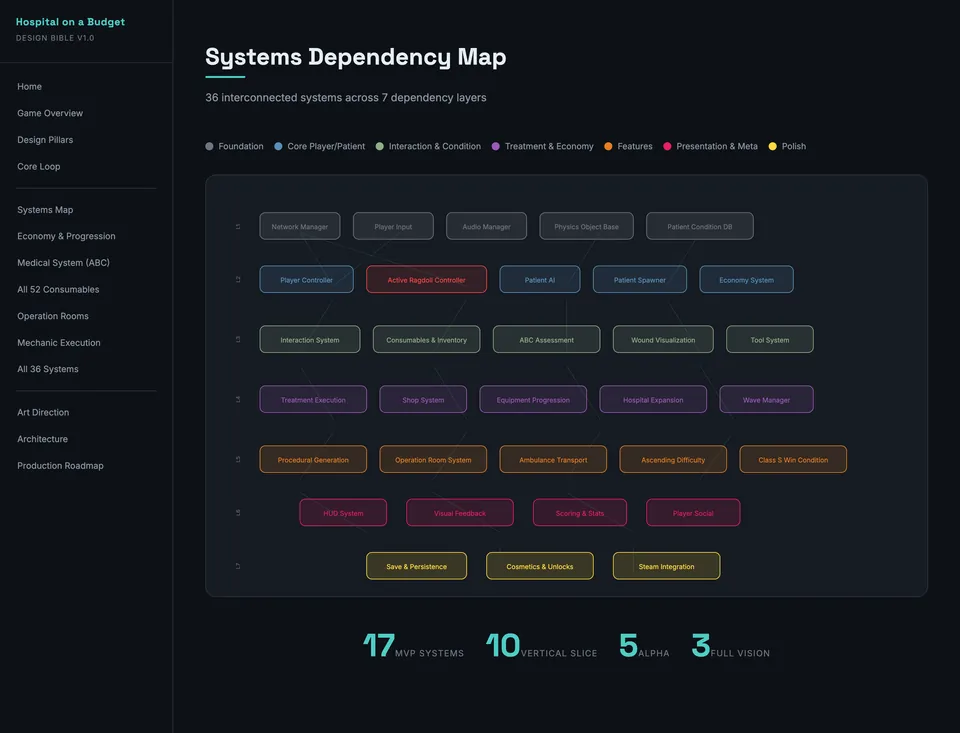Click the Class S Win Condition node
Image resolution: width=960 pixels, height=733 pixels.
click(x=793, y=460)
